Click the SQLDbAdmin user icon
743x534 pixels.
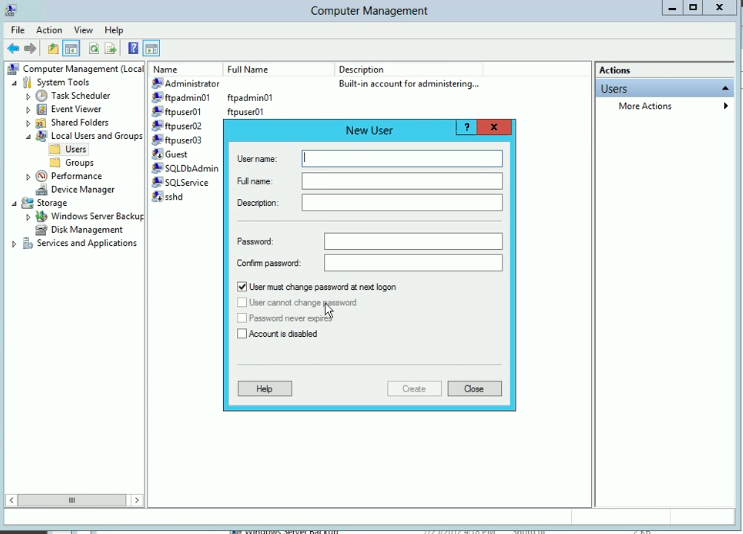(x=157, y=168)
